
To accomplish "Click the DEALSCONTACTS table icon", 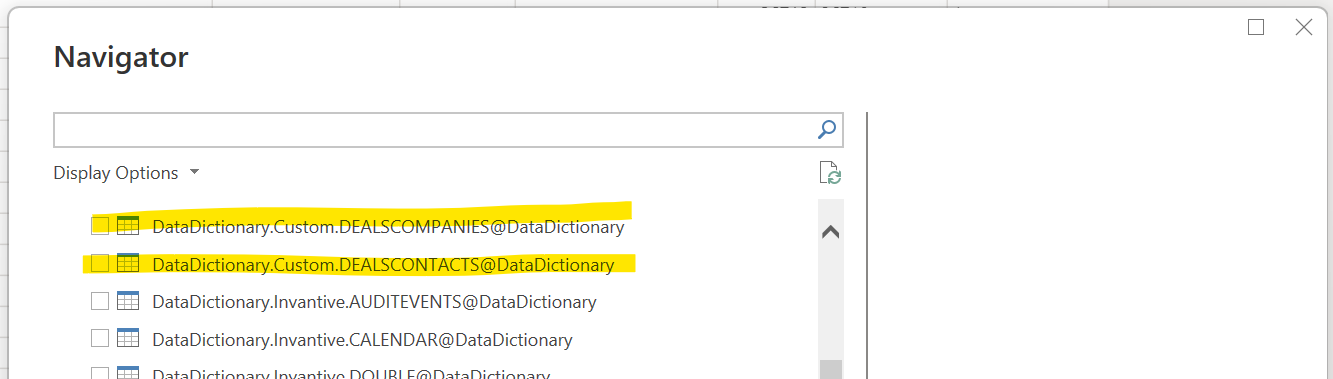I will 128,264.
